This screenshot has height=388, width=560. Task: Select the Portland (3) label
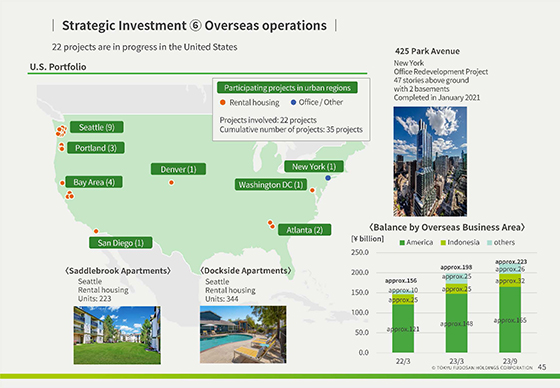96,148
